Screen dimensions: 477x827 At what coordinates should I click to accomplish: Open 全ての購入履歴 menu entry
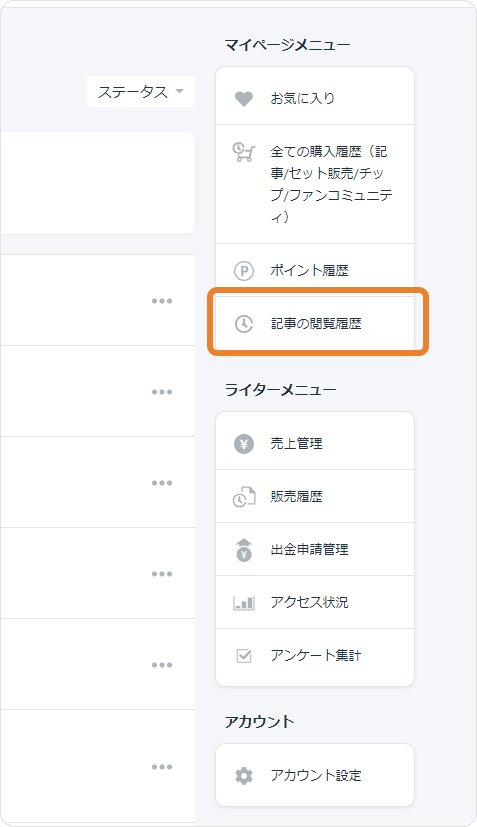(315, 184)
